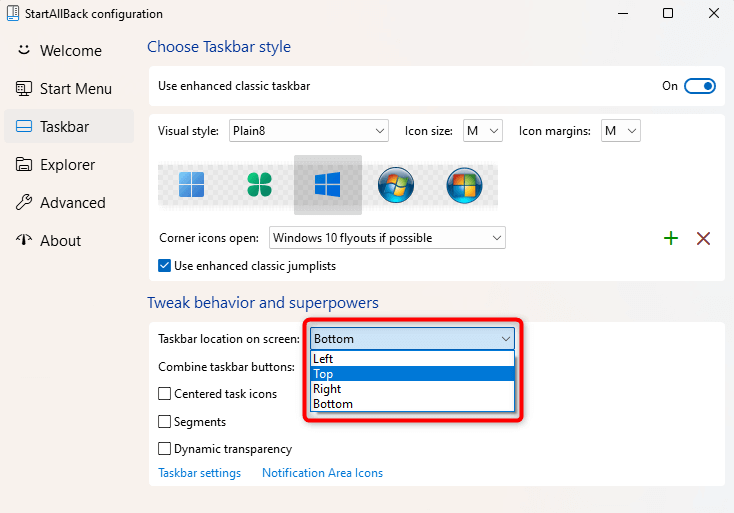
Task: Open the Visual style Plain8 dropdown
Action: point(308,131)
